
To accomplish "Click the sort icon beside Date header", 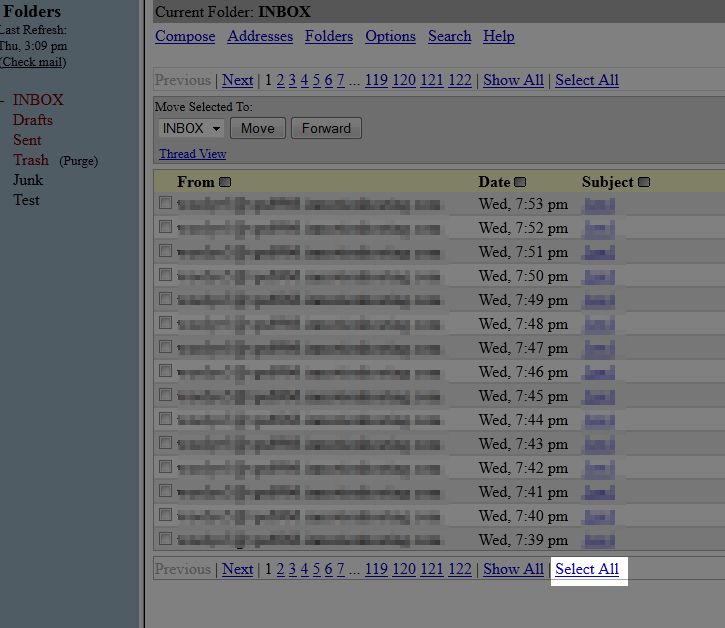I will pyautogui.click(x=520, y=182).
